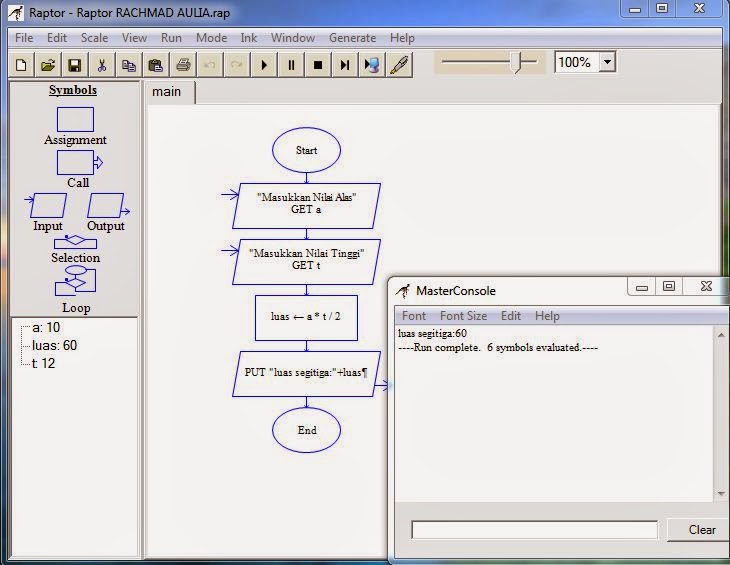Open the Mode menu
This screenshot has height=565, width=730.
pyautogui.click(x=211, y=38)
